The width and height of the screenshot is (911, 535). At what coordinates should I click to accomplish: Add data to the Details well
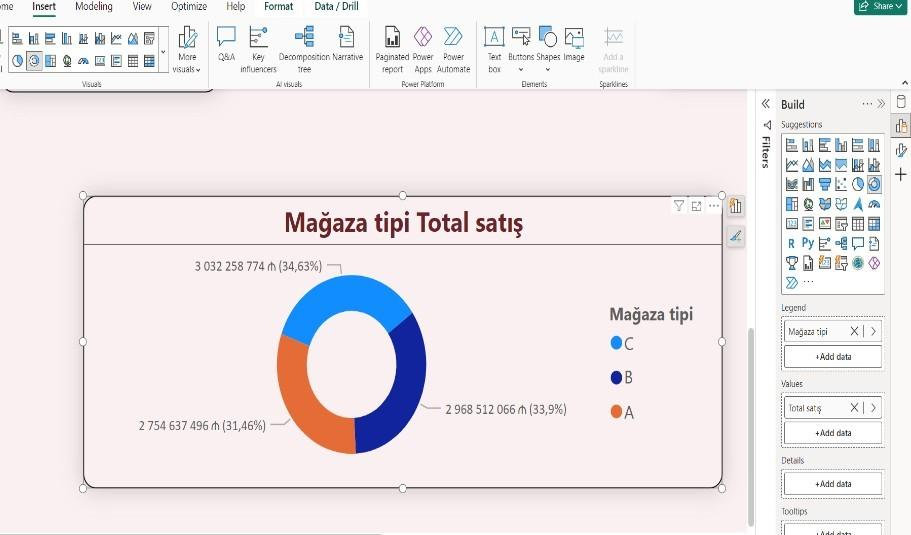(833, 484)
